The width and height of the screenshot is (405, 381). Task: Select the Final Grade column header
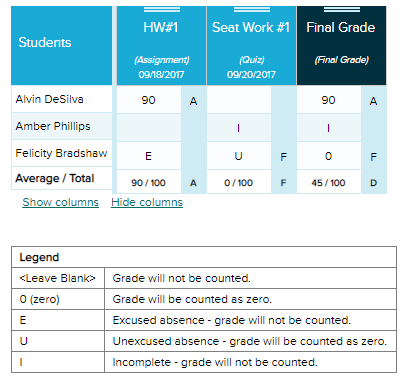point(342,46)
